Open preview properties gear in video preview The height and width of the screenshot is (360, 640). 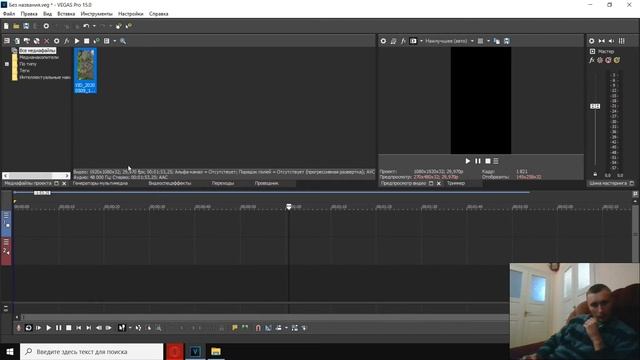coord(383,41)
